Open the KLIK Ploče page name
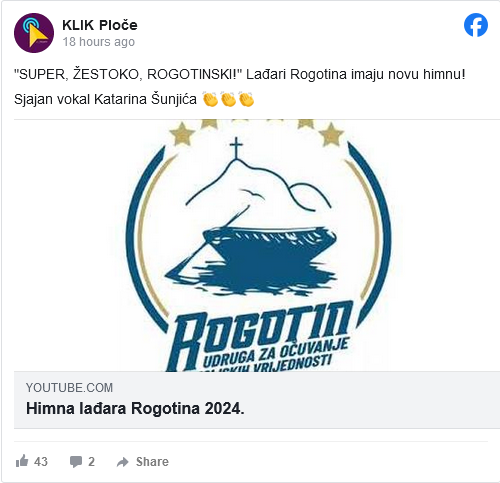 tap(100, 25)
